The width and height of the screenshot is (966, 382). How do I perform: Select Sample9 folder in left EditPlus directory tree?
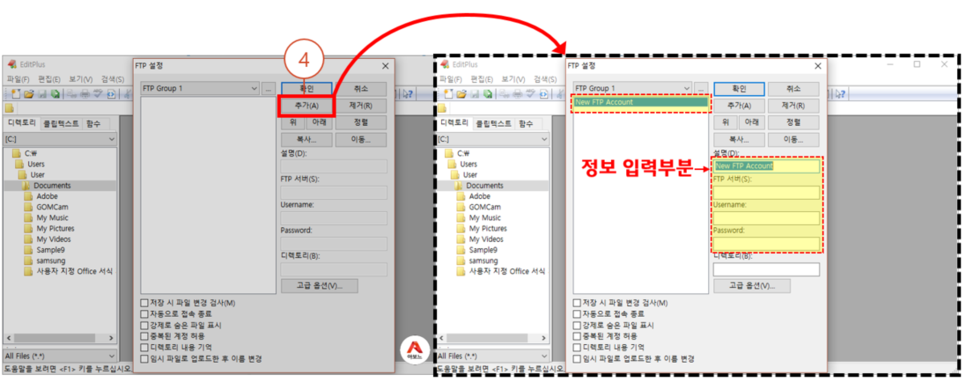point(51,250)
